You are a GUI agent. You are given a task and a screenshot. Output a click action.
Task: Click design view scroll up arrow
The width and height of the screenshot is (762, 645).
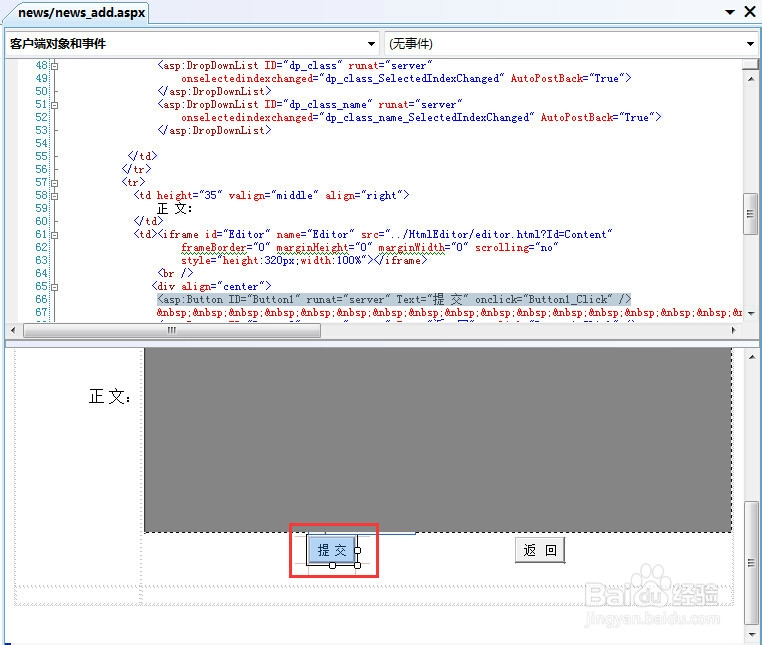pyautogui.click(x=752, y=357)
